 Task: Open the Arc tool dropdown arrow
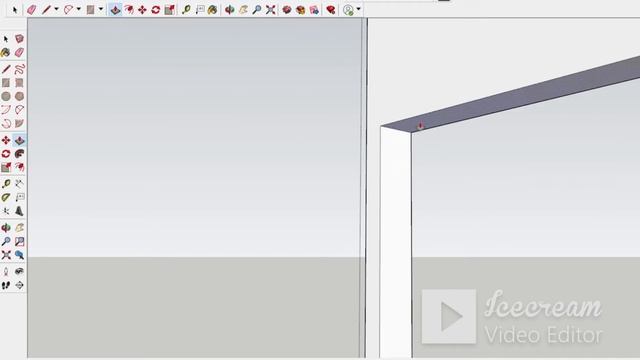(x=78, y=9)
